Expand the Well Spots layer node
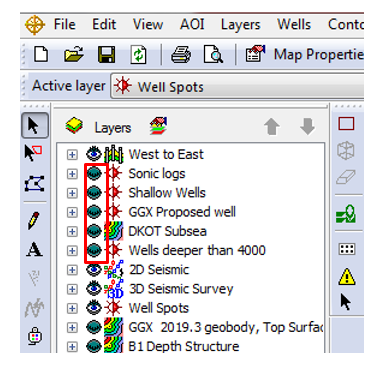Viewport: 378px width, 365px height. click(72, 308)
